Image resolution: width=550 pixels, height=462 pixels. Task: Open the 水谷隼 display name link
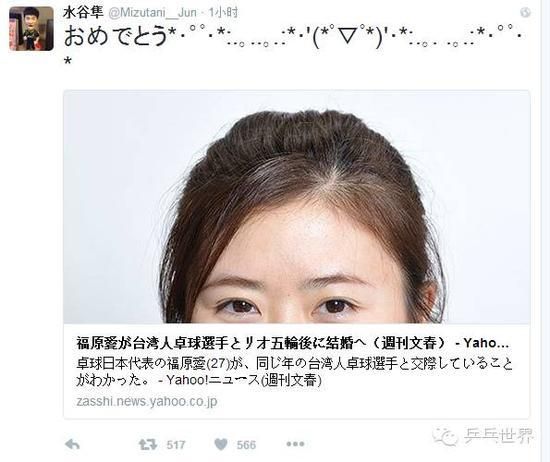(x=83, y=13)
